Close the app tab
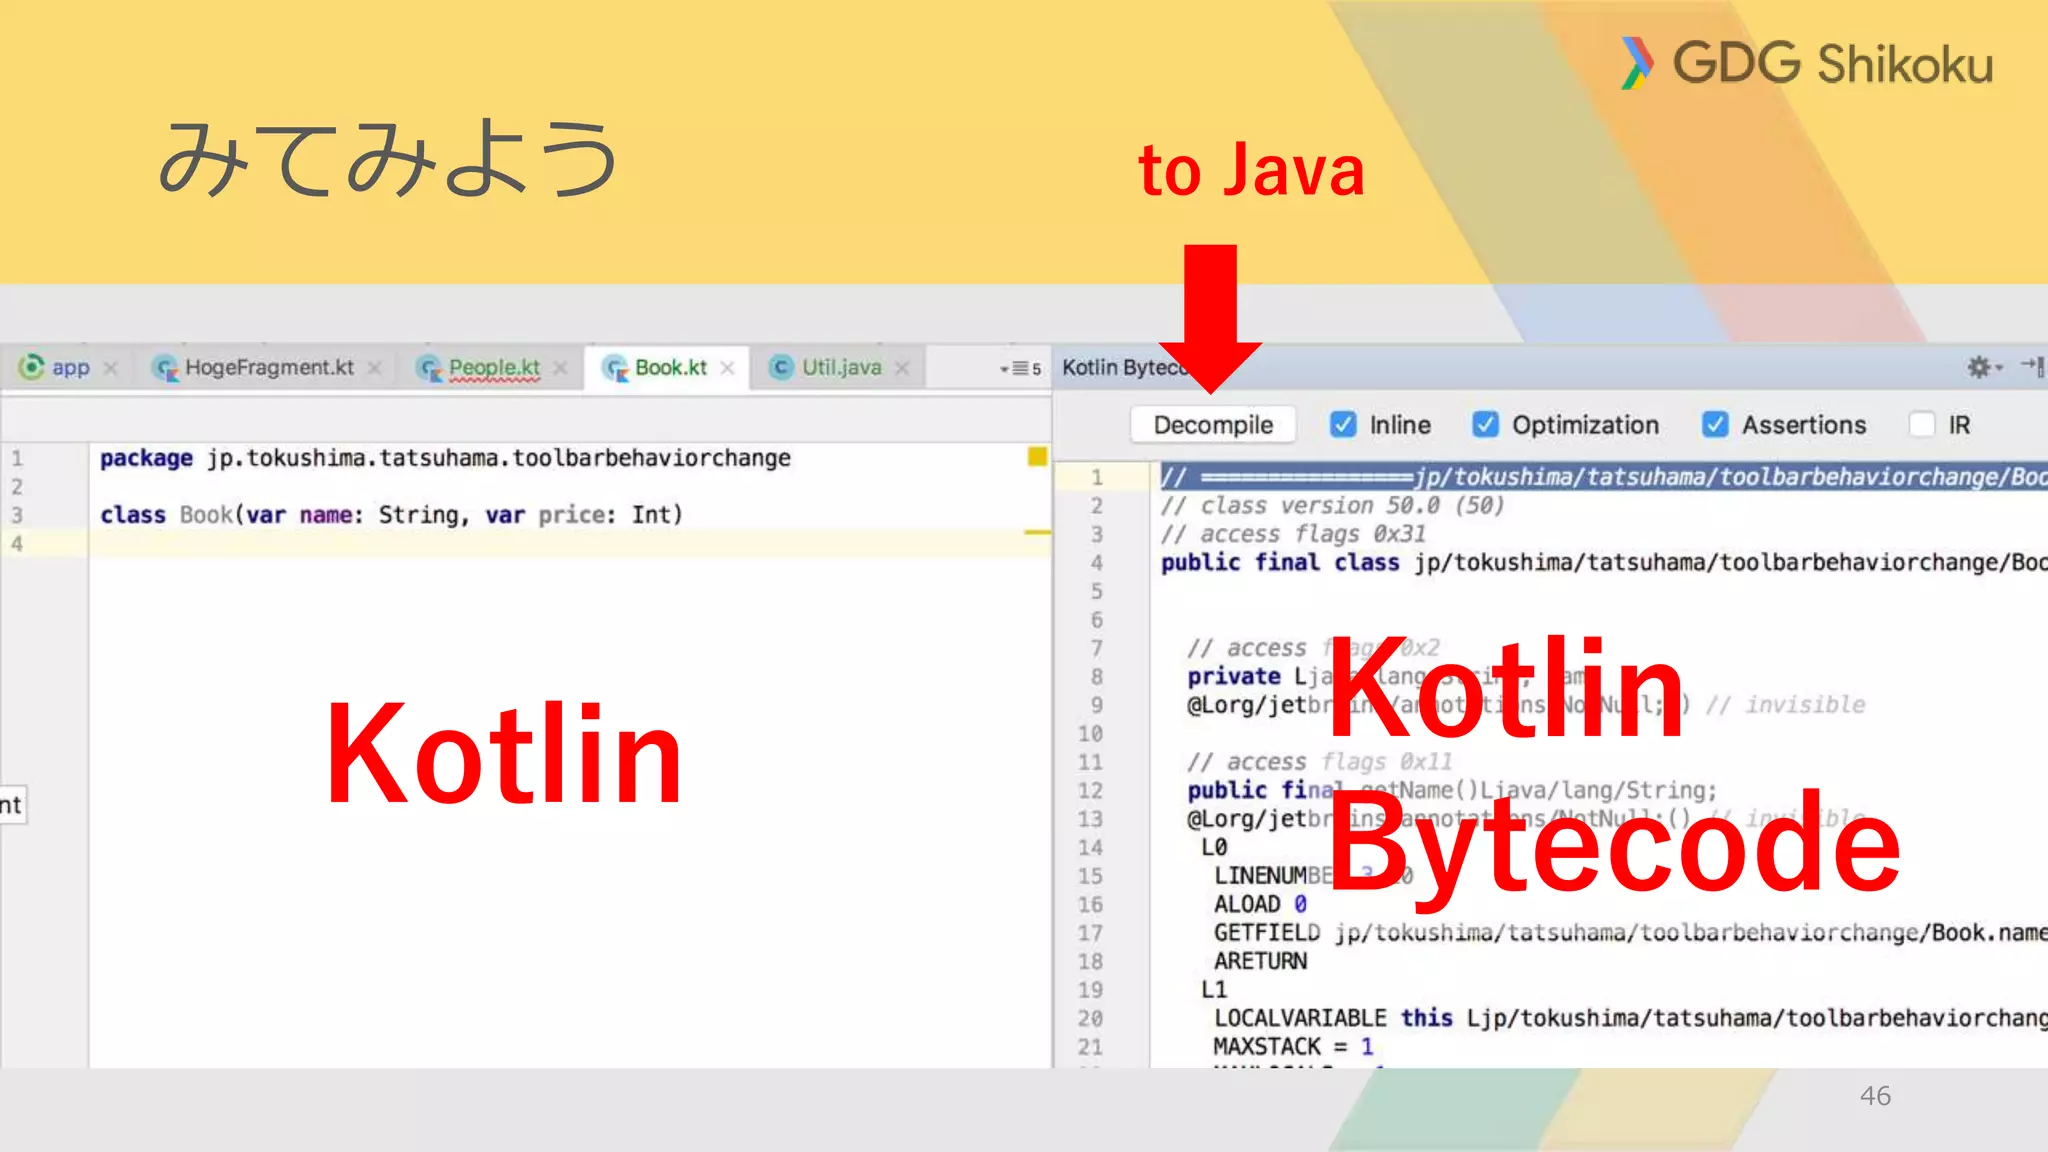The height and width of the screenshot is (1152, 2048). pyautogui.click(x=111, y=369)
